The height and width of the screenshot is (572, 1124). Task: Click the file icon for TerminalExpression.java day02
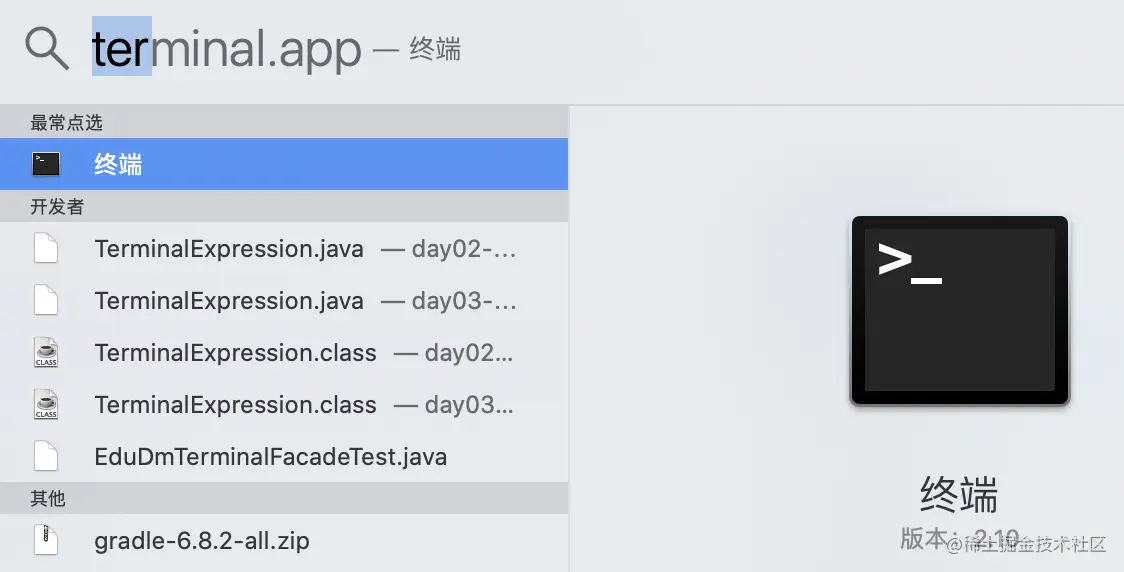pos(46,248)
